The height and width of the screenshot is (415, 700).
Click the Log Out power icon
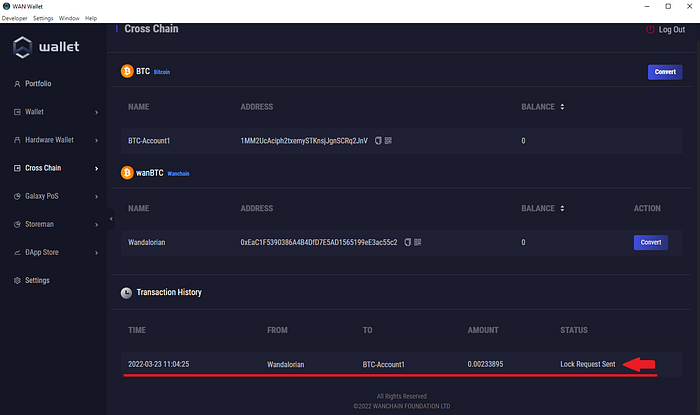[x=650, y=30]
